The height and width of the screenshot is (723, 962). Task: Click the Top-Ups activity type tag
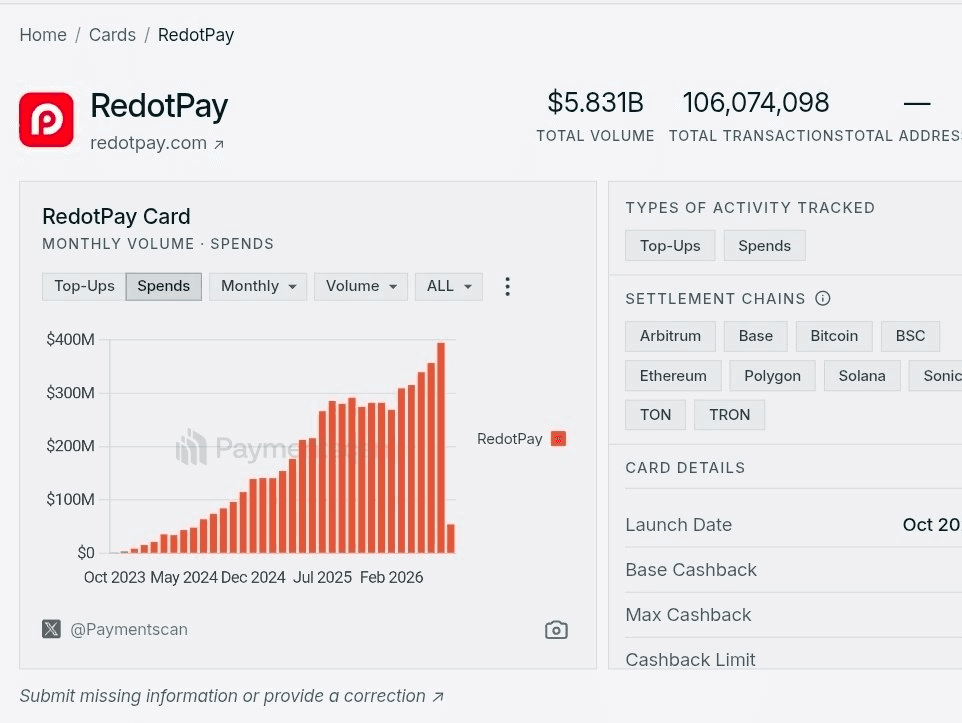[670, 246]
